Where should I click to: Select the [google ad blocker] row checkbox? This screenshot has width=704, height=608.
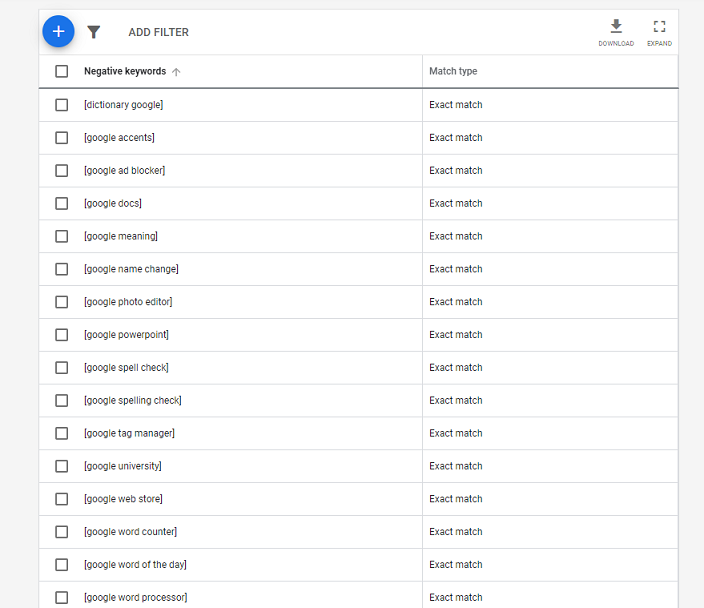[x=62, y=171]
